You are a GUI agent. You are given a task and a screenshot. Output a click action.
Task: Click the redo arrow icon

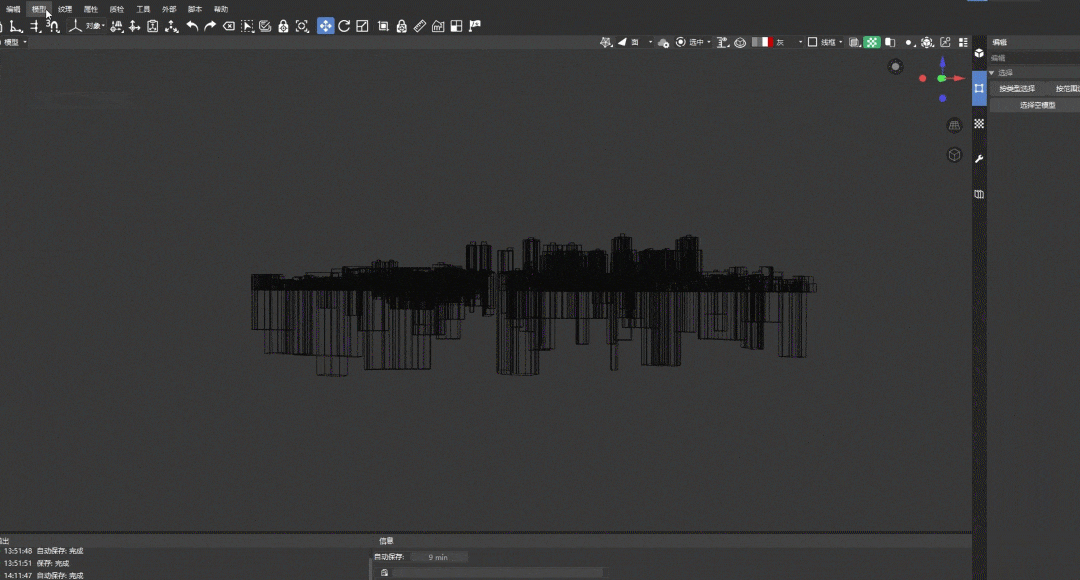coord(210,26)
